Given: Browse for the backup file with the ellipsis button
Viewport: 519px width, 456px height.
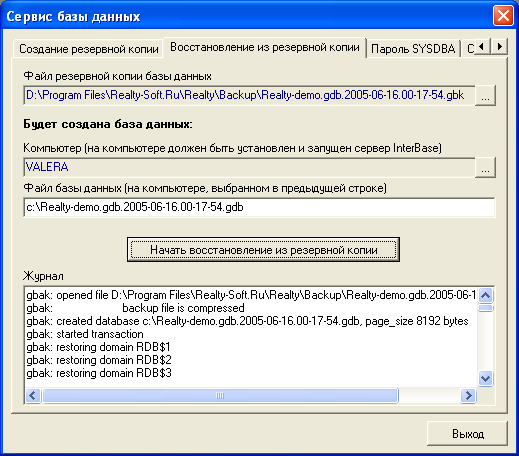Looking at the screenshot, I should point(485,96).
